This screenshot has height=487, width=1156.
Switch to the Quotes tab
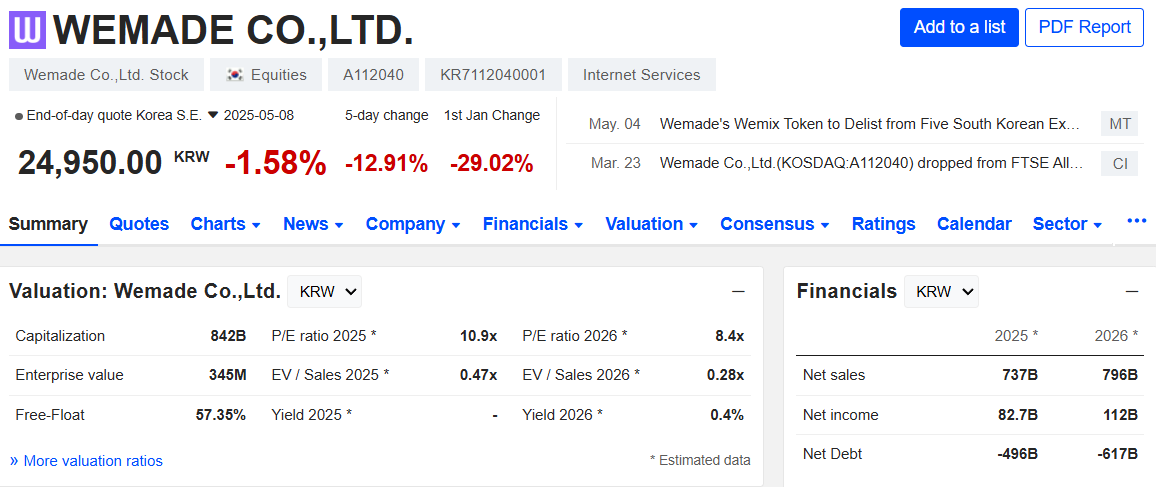[139, 224]
